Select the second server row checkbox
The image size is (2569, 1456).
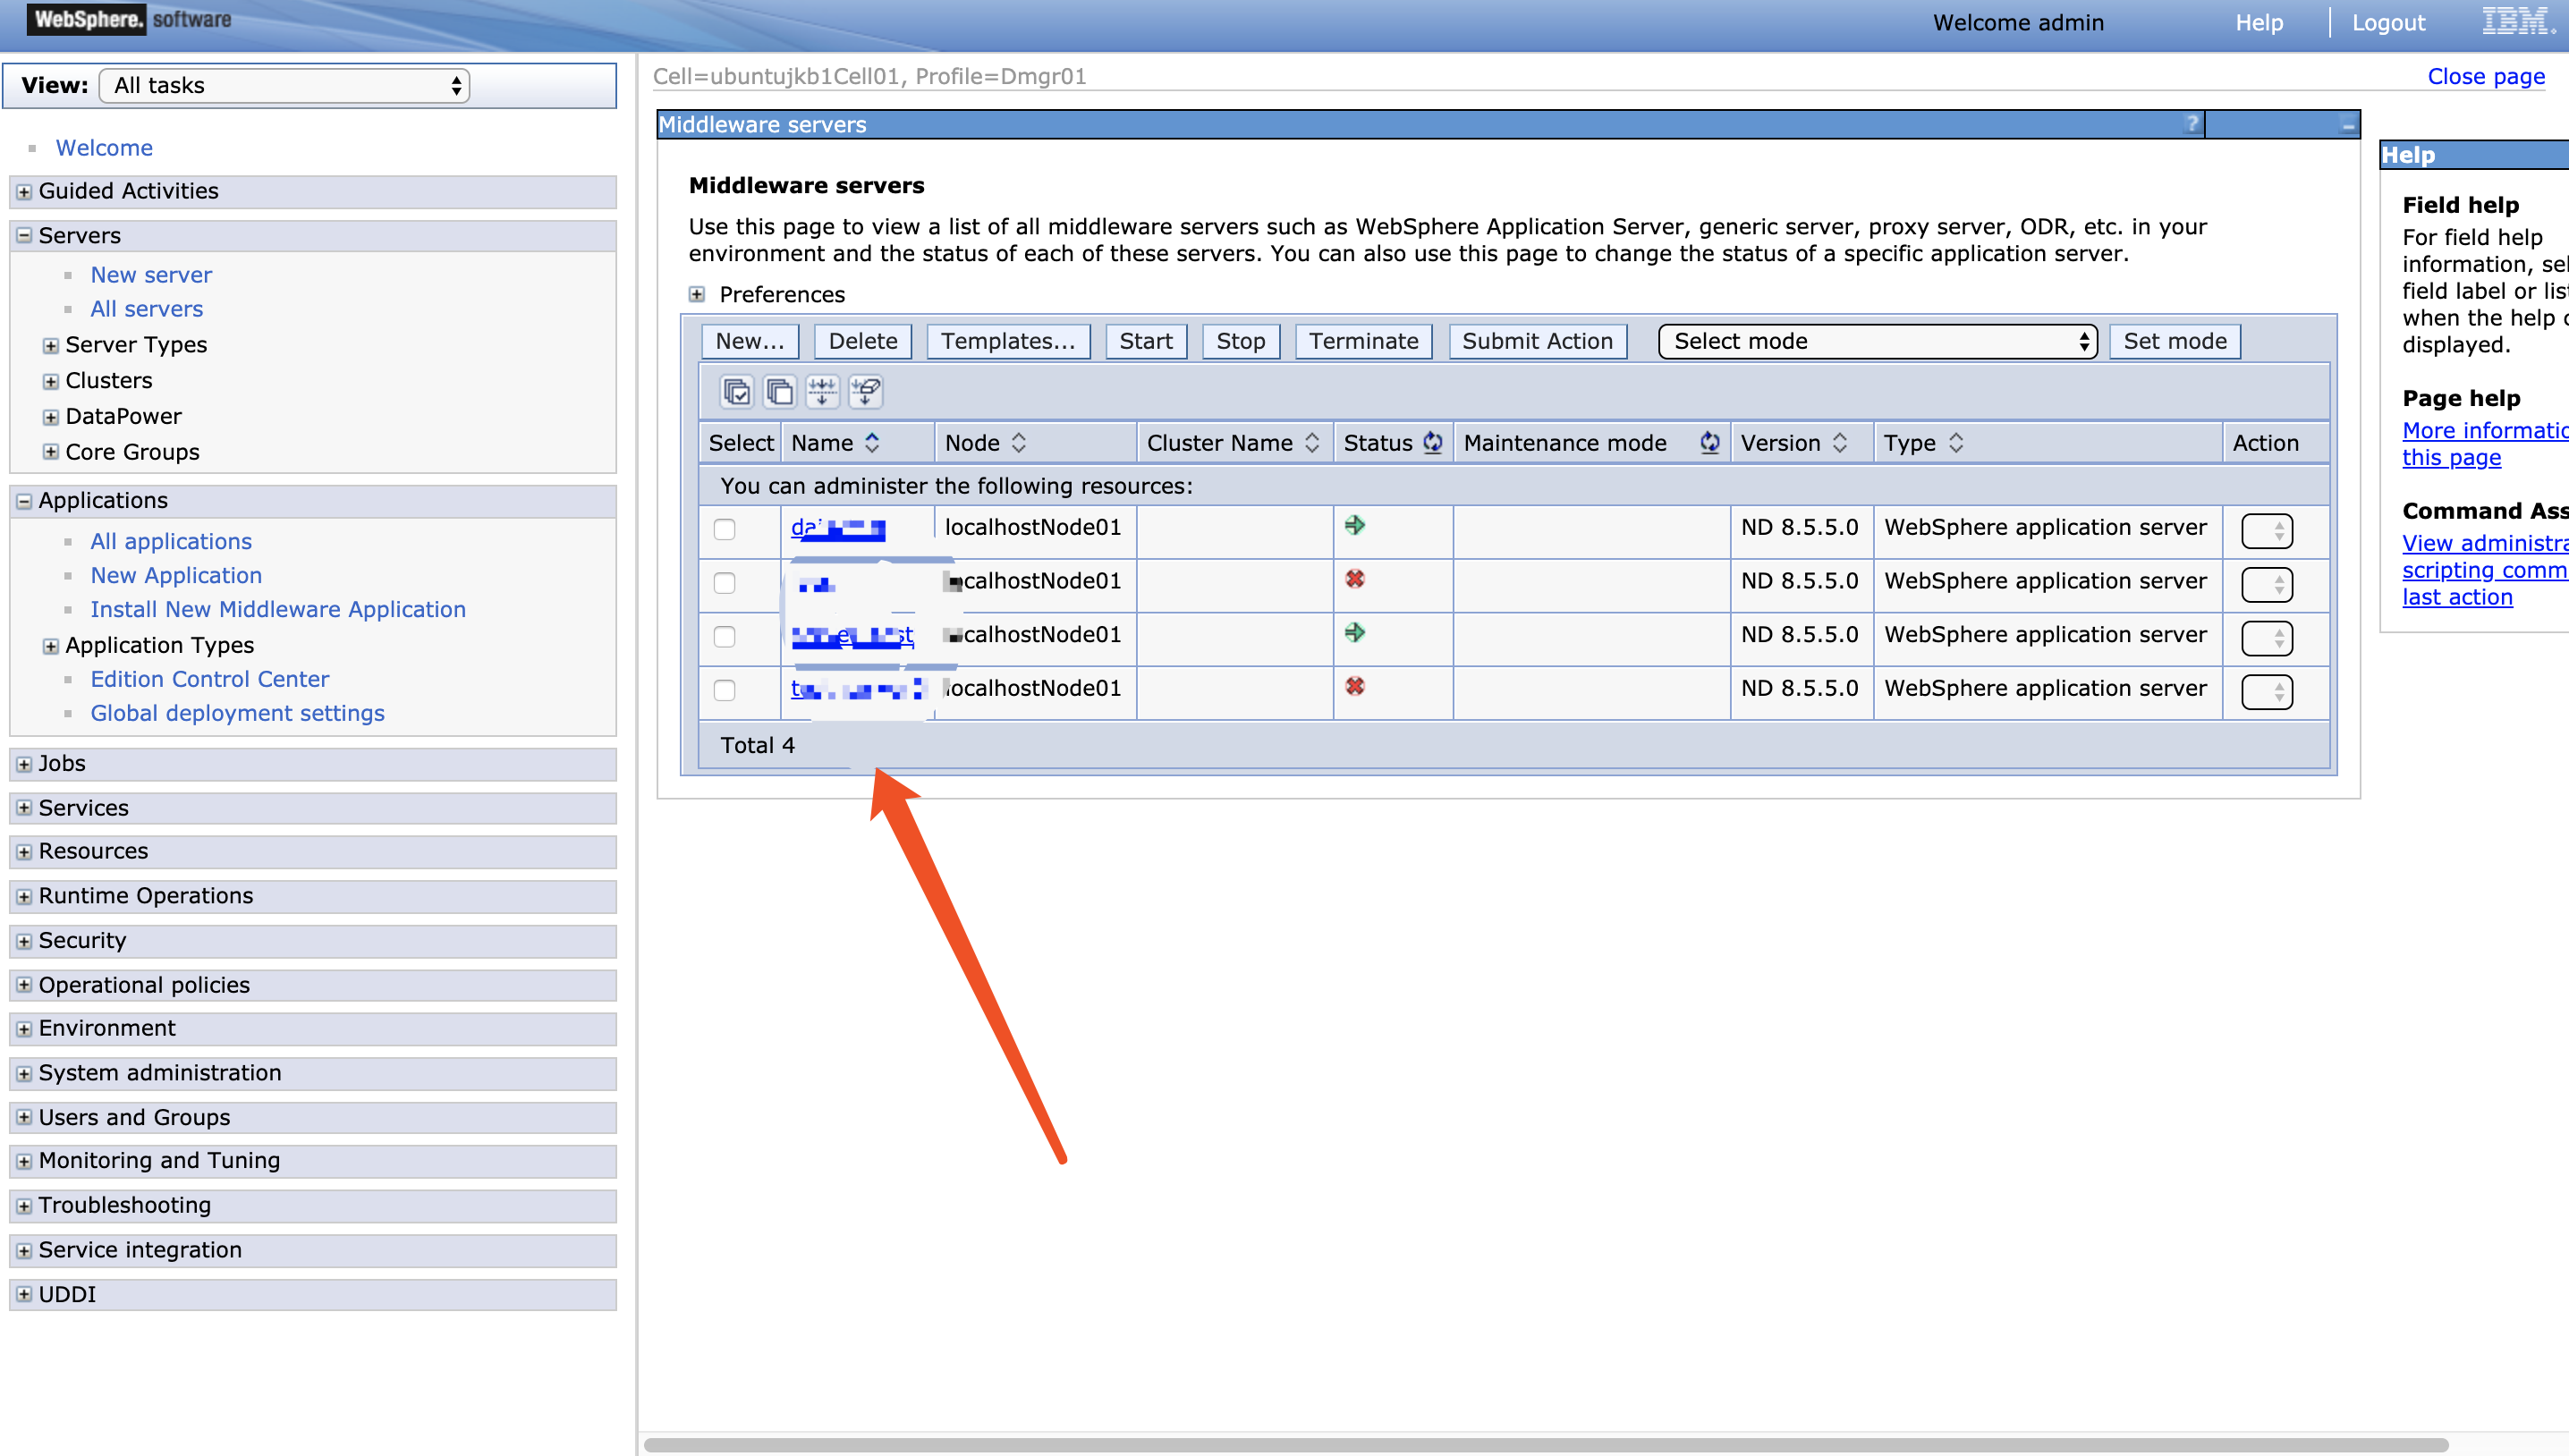(x=725, y=584)
